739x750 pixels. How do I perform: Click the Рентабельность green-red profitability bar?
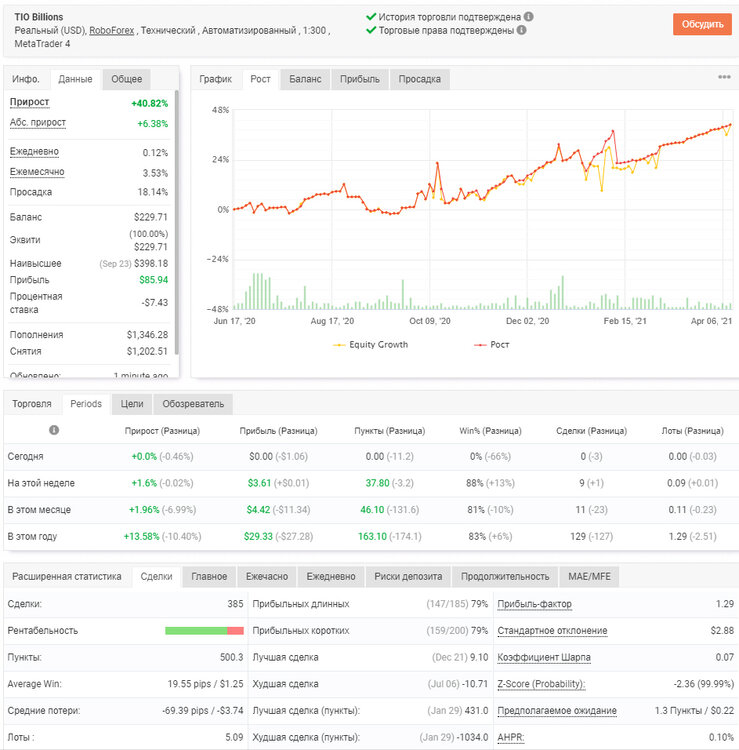pos(204,631)
